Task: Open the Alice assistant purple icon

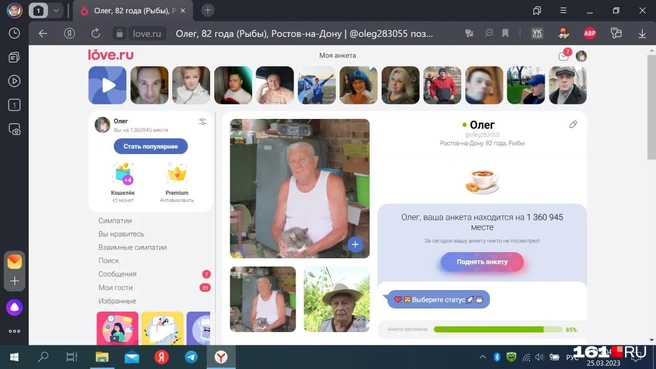Action: pyautogui.click(x=14, y=308)
